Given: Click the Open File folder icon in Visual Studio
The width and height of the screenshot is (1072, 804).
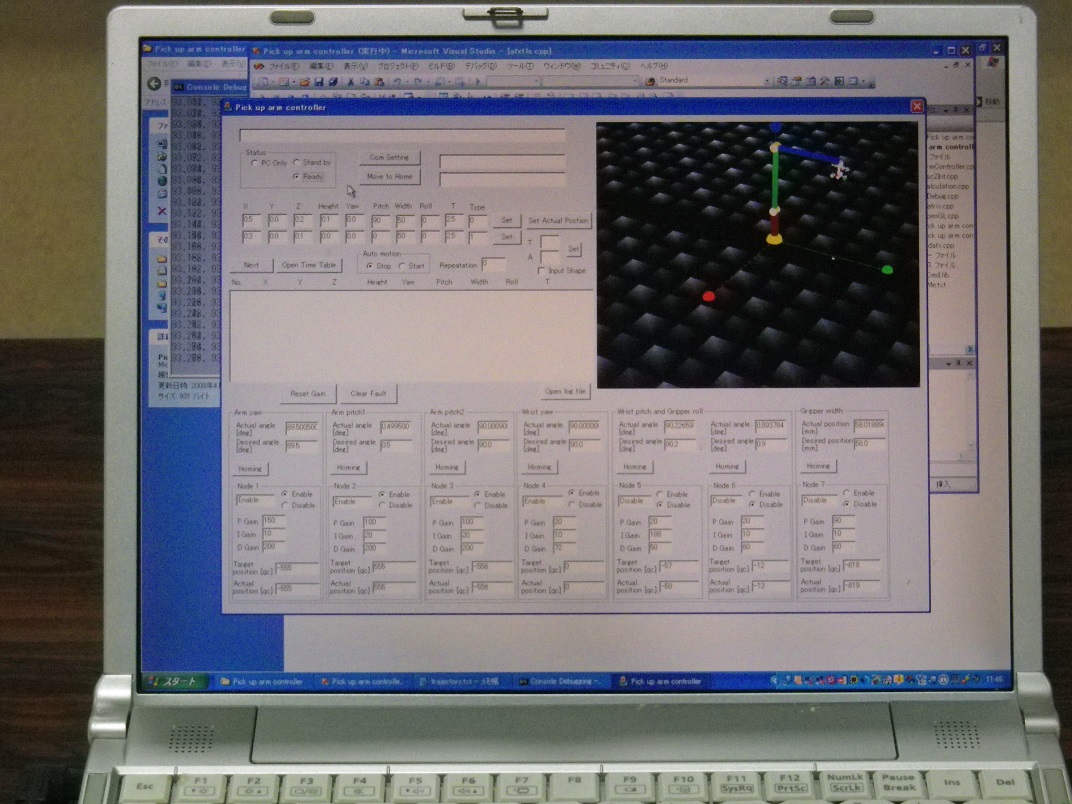Looking at the screenshot, I should point(304,82).
